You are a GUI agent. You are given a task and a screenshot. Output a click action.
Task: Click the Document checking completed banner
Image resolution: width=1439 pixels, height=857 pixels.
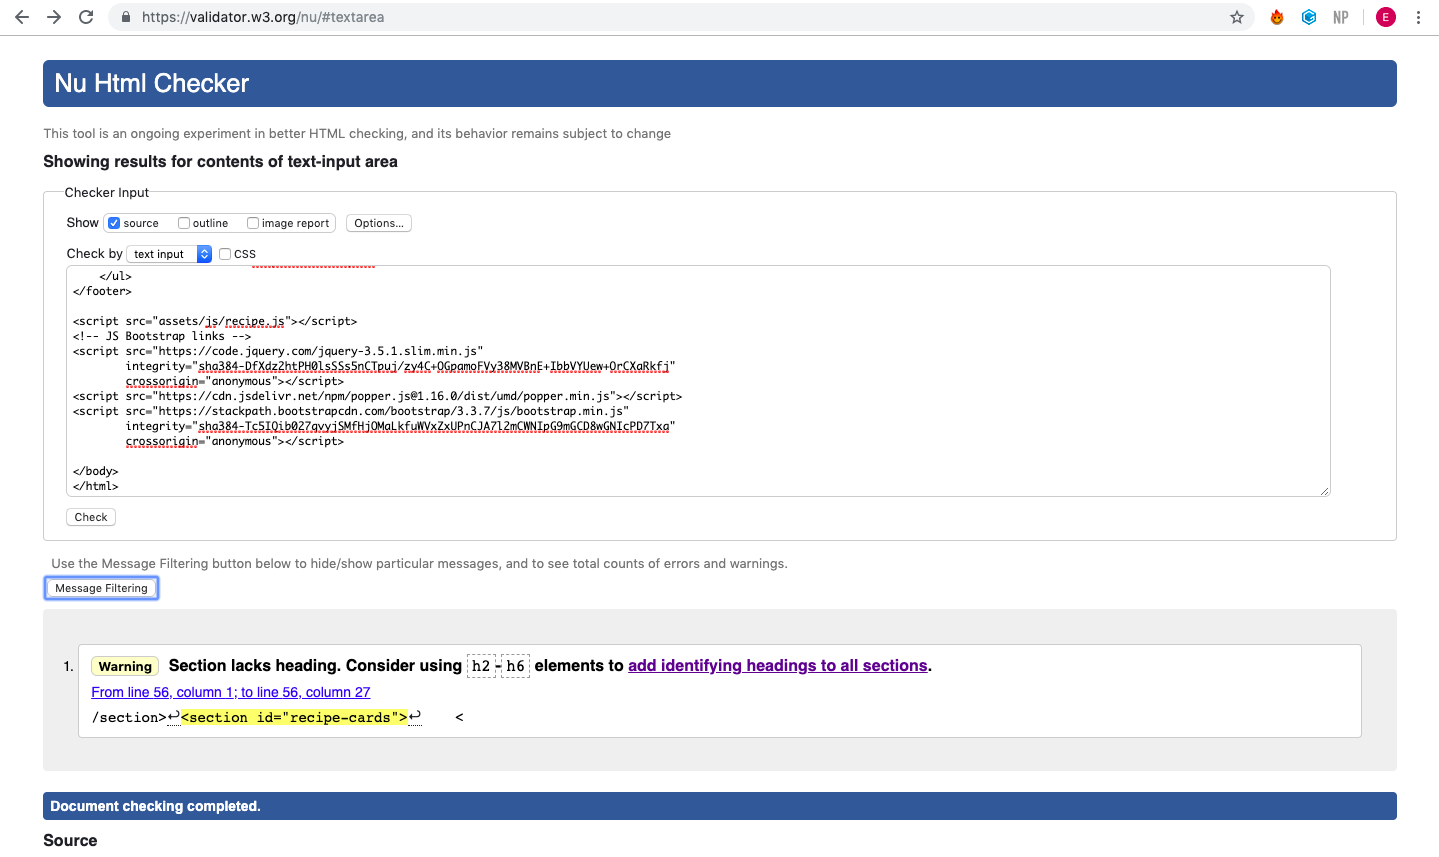[x=720, y=806]
